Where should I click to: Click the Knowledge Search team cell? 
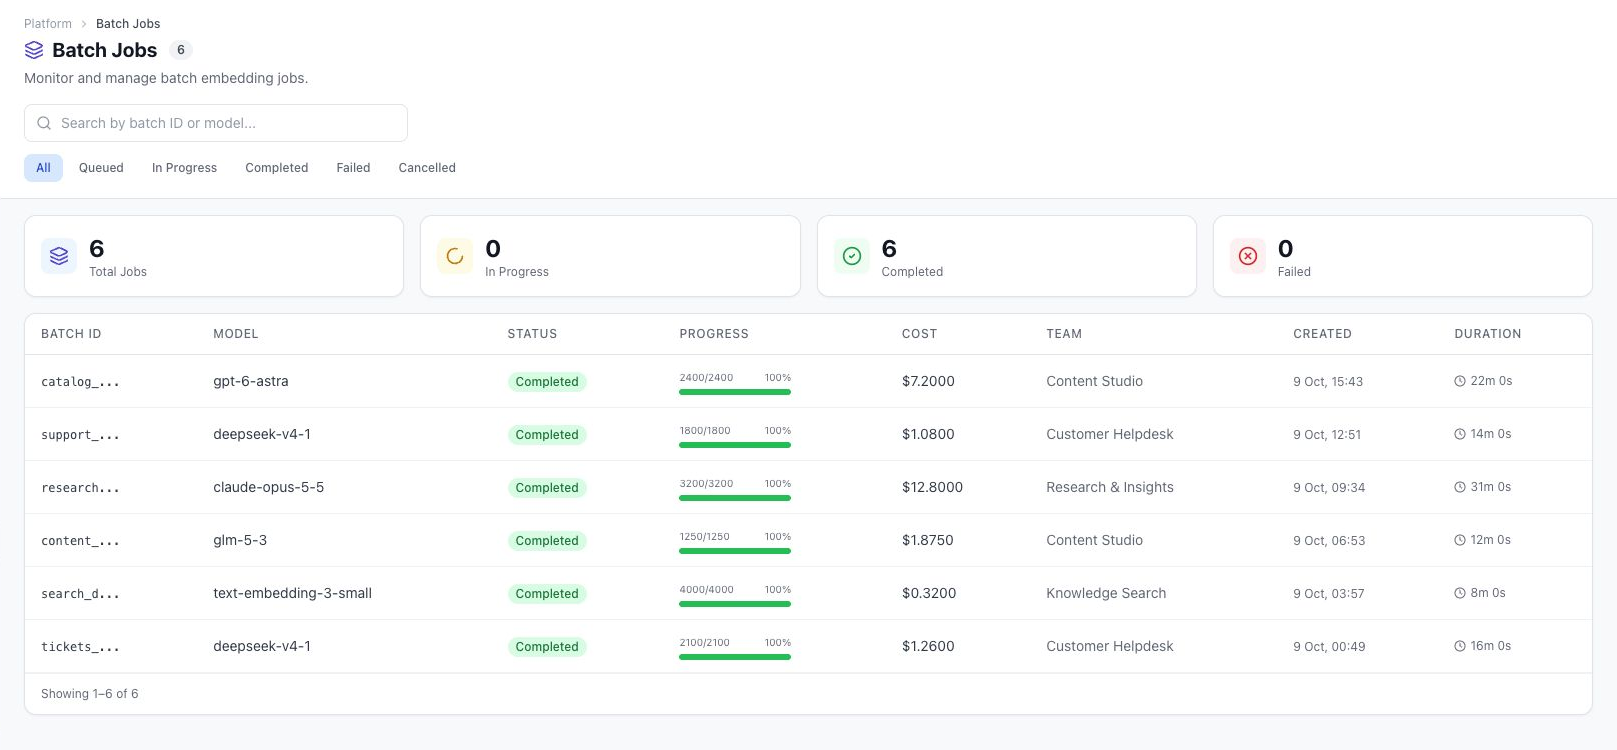(1106, 593)
